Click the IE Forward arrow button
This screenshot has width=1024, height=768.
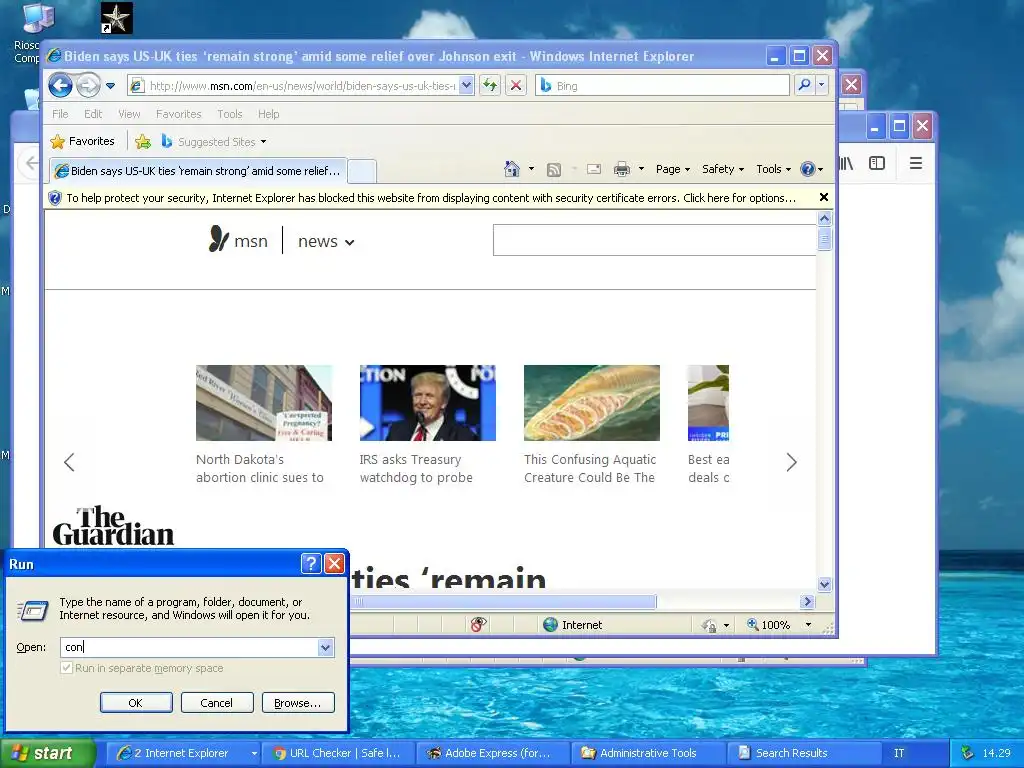88,85
